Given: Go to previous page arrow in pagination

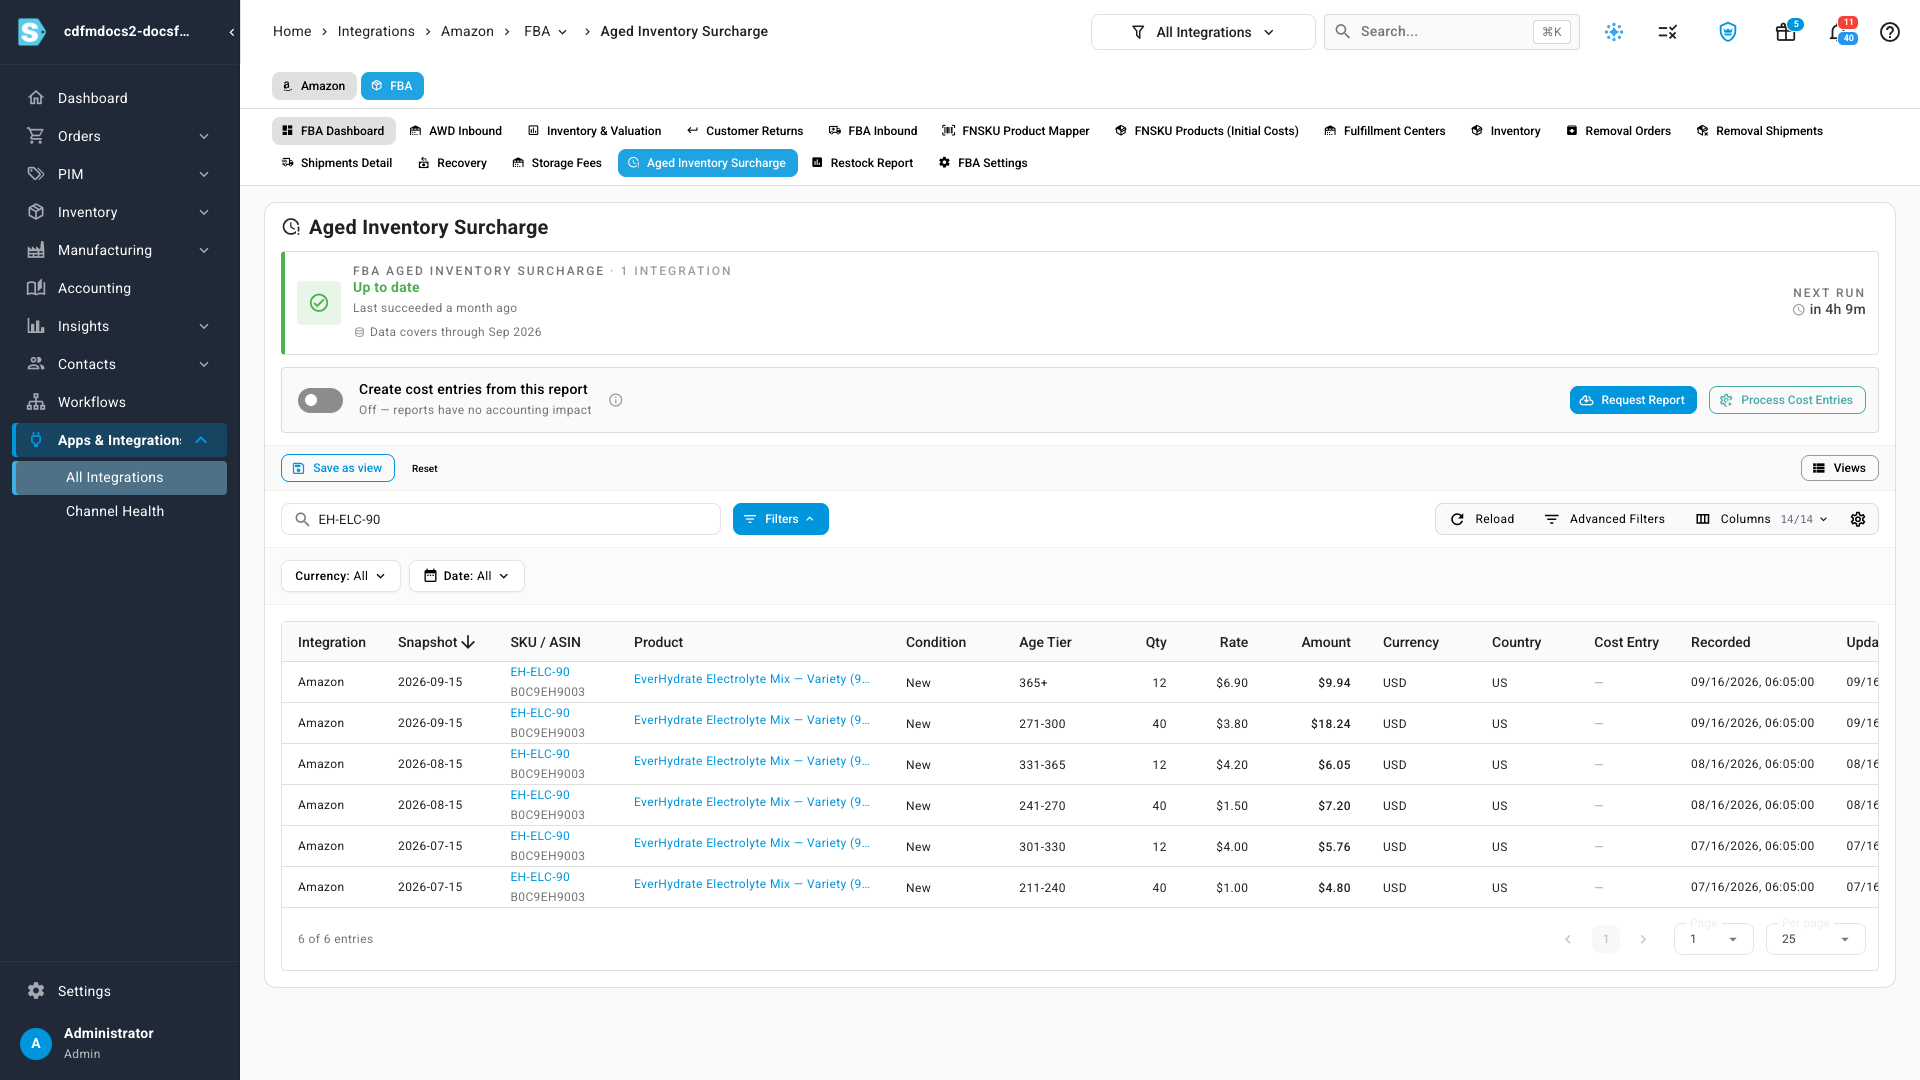Looking at the screenshot, I should click(x=1568, y=939).
